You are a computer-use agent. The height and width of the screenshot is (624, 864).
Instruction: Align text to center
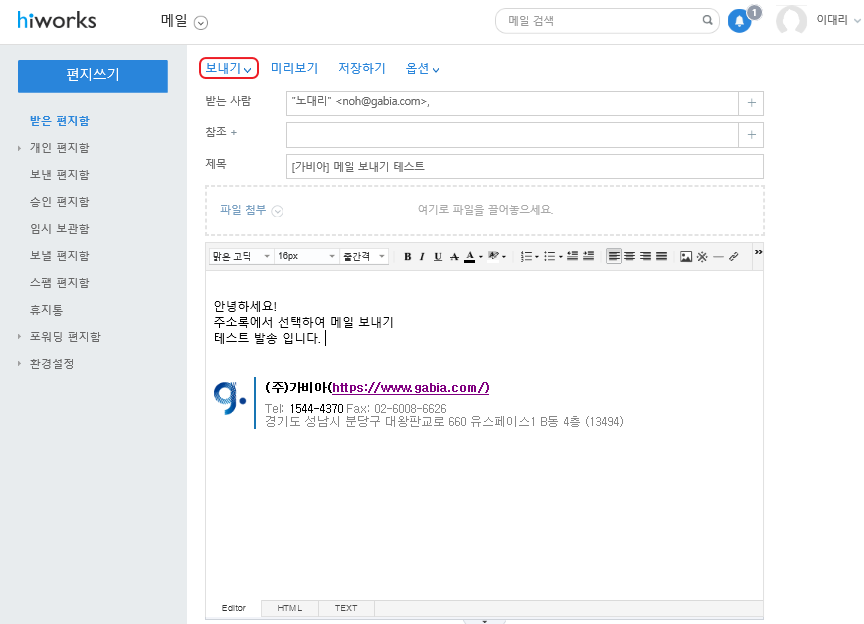630,257
